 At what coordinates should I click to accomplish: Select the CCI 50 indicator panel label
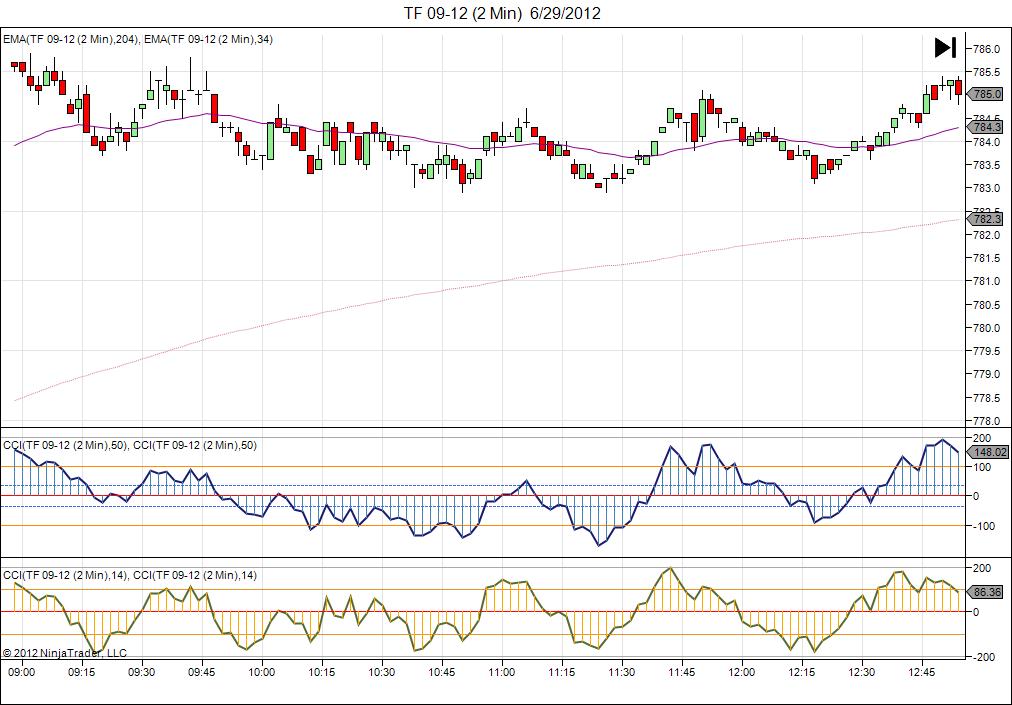(130, 445)
